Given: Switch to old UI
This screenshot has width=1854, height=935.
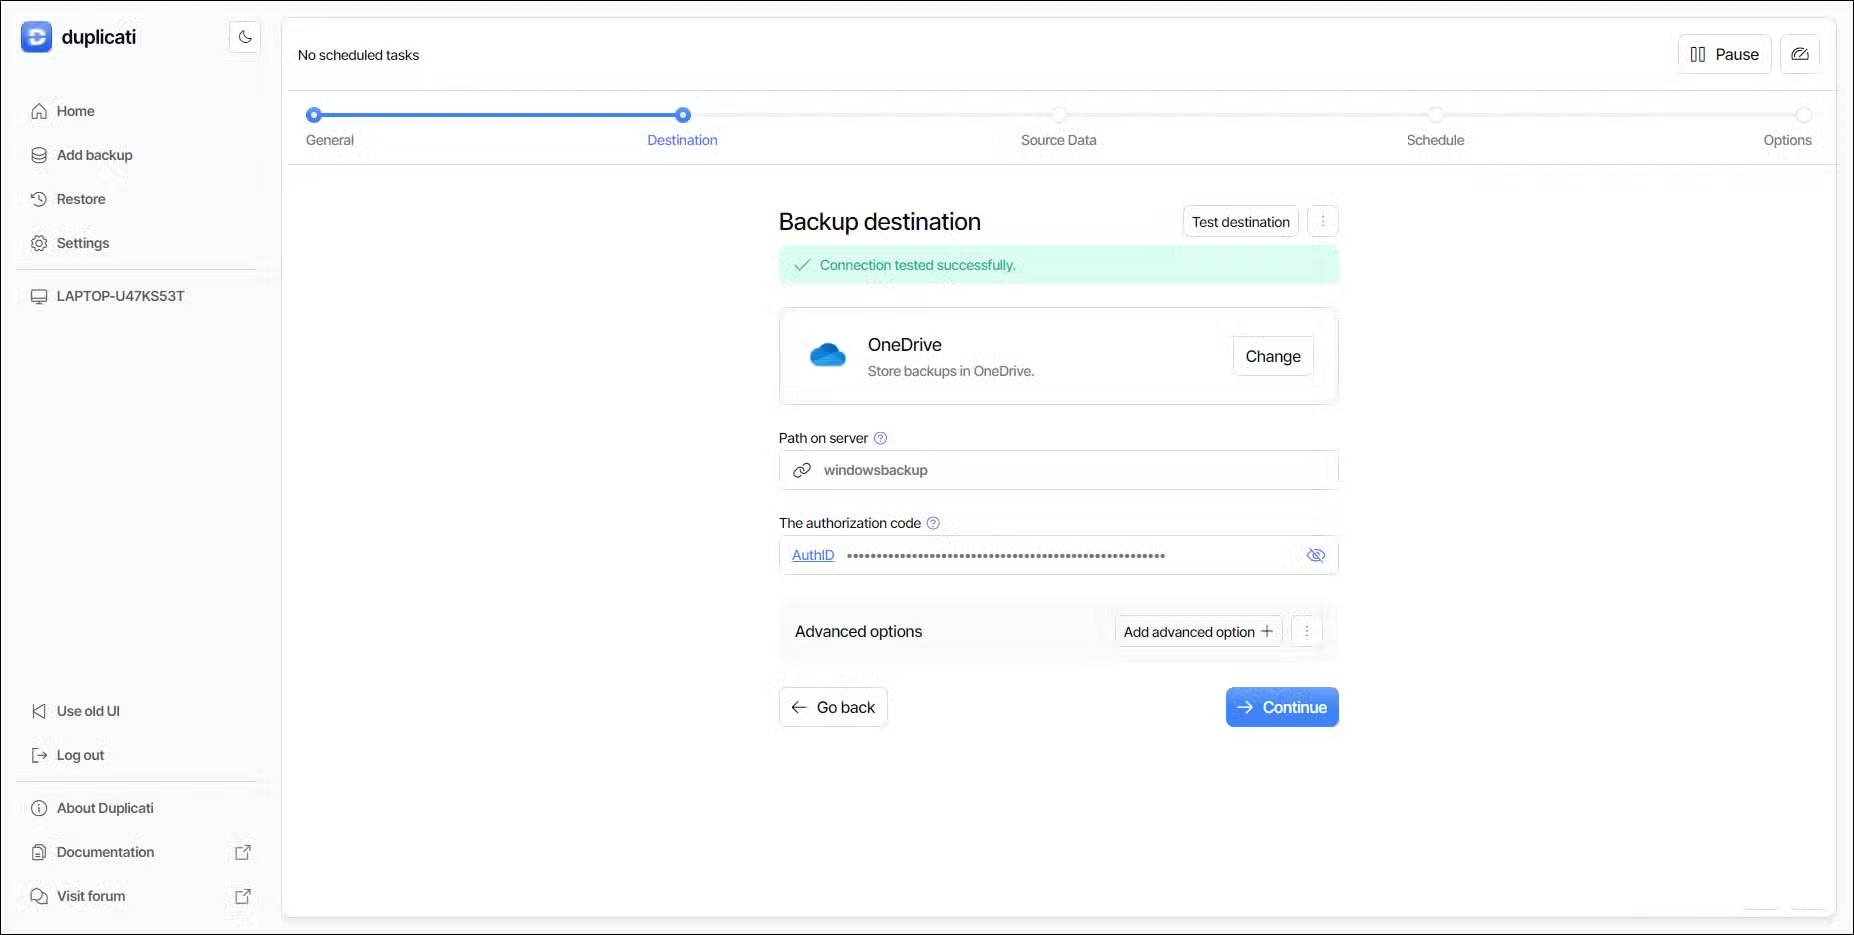Looking at the screenshot, I should (87, 711).
